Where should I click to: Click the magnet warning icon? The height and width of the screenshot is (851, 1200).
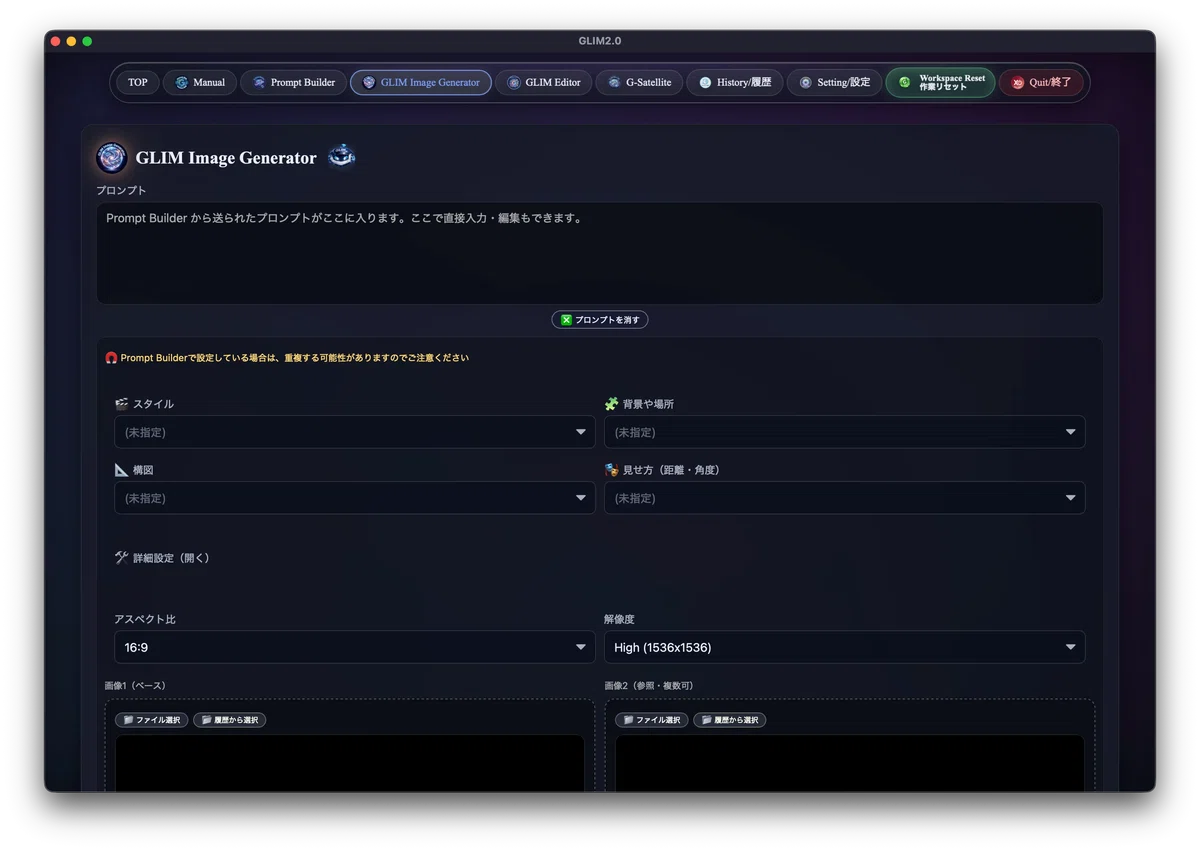pos(111,357)
